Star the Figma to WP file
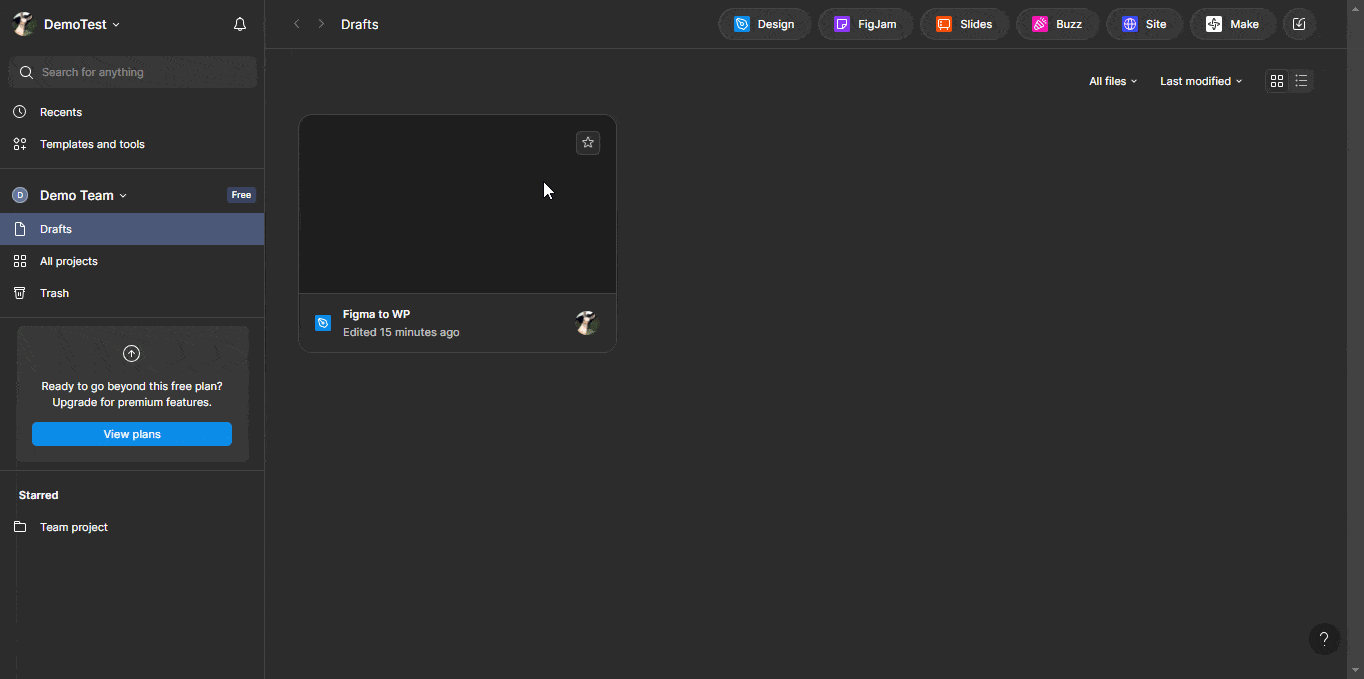 [x=588, y=143]
